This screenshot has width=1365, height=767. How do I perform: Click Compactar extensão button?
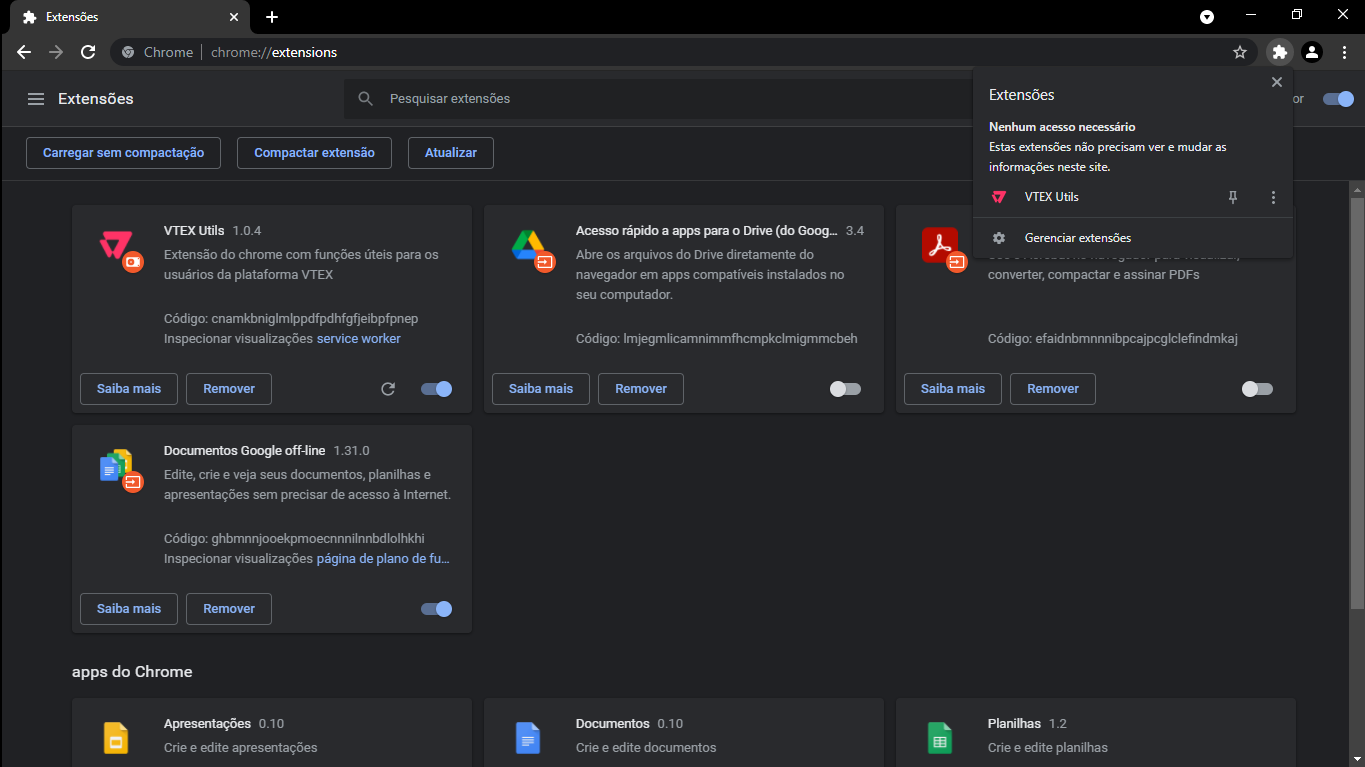(x=314, y=153)
